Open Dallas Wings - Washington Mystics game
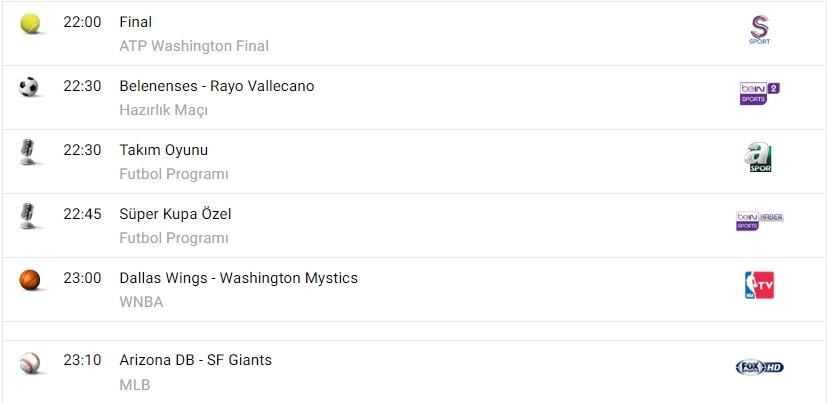The width and height of the screenshot is (827, 403). coord(238,278)
